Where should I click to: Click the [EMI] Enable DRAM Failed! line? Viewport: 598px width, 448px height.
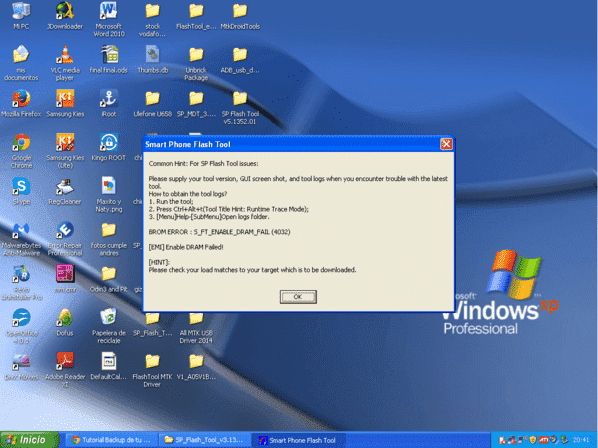point(186,247)
